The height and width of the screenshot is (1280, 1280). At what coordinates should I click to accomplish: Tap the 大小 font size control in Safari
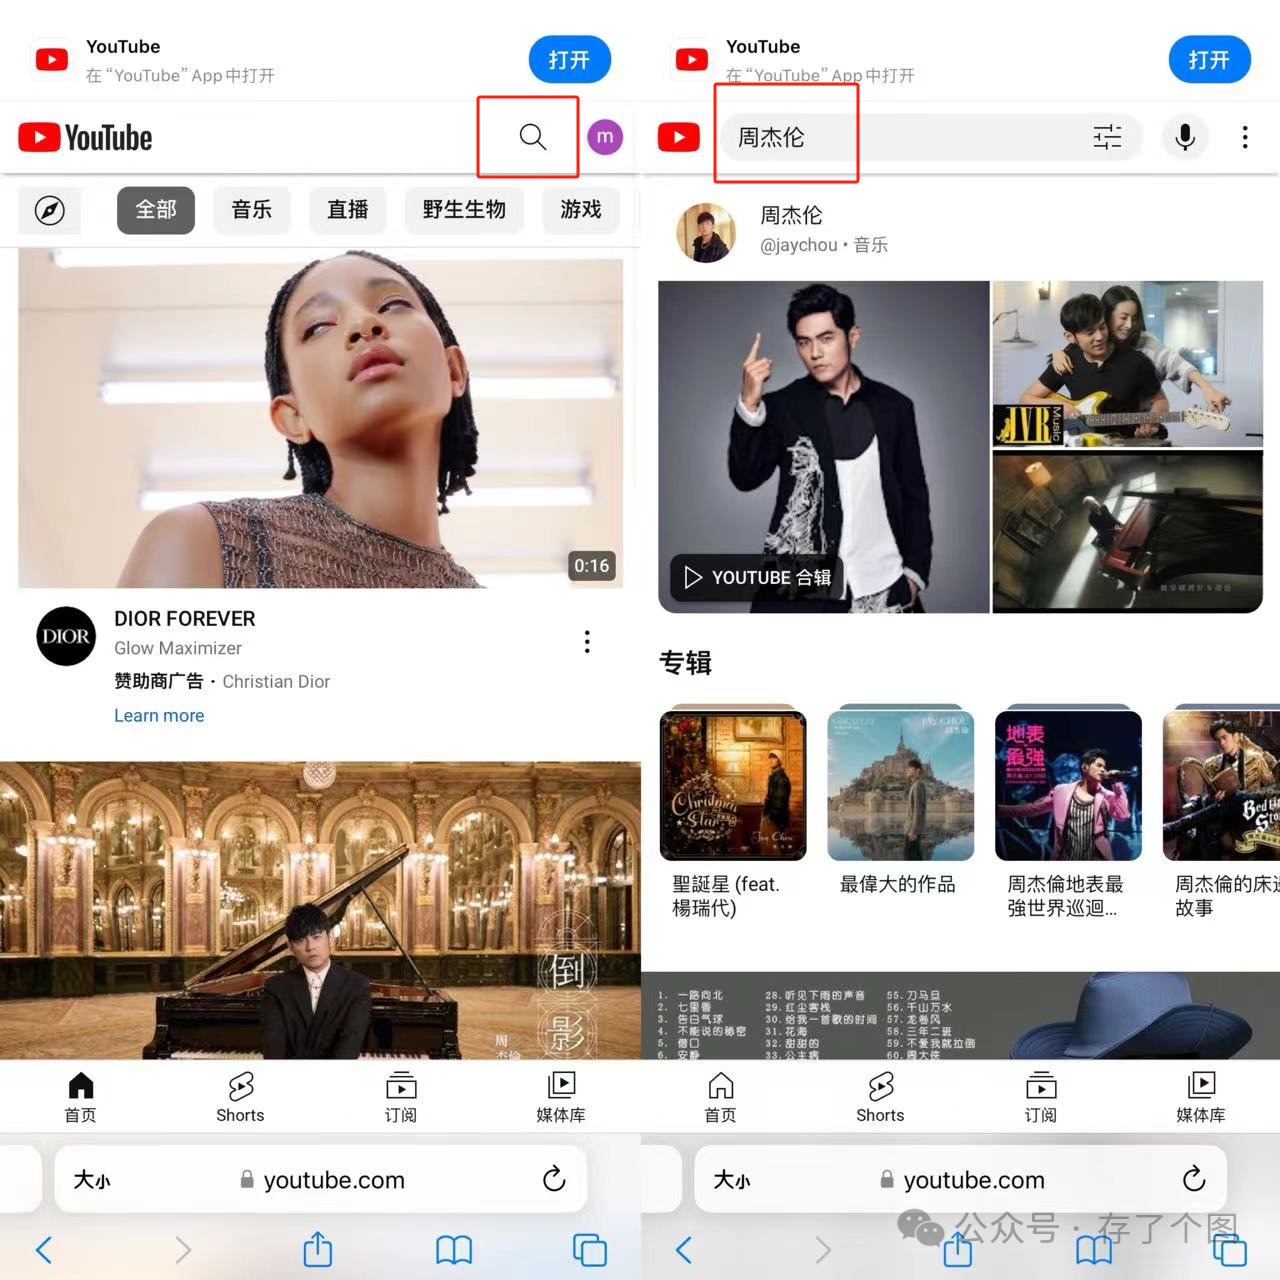click(92, 1180)
